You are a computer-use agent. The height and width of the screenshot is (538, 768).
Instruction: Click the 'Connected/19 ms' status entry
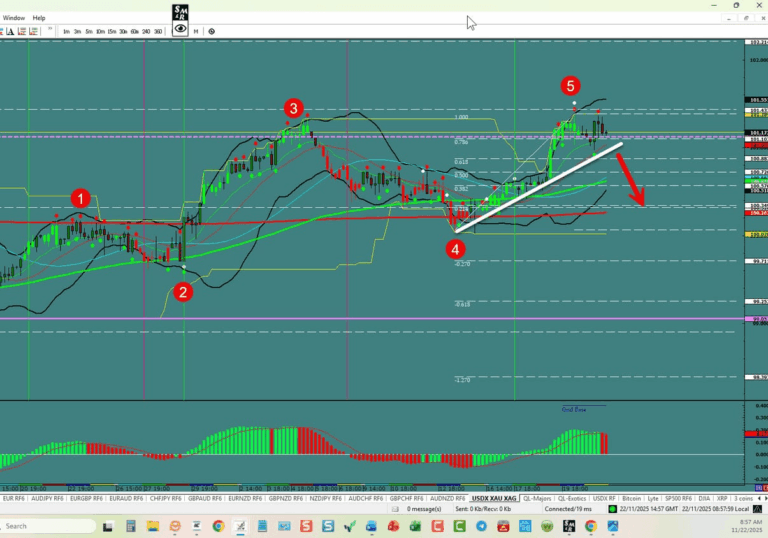[x=568, y=509]
